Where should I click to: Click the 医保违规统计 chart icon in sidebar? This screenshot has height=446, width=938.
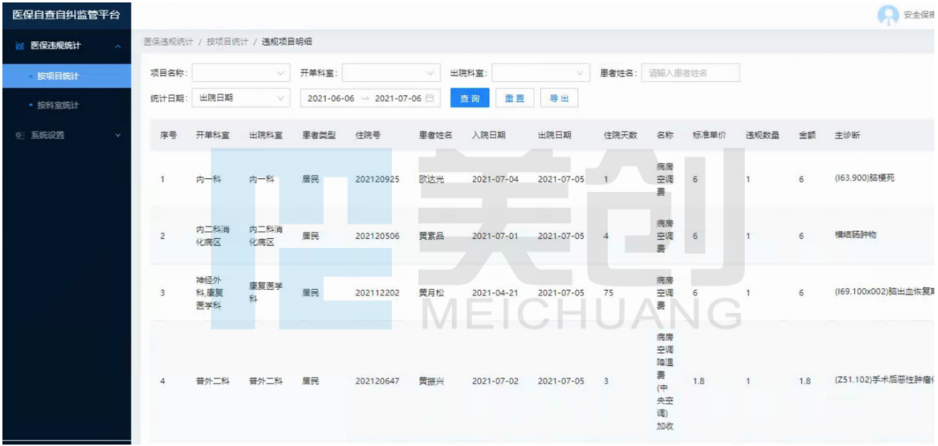click(x=20, y=46)
